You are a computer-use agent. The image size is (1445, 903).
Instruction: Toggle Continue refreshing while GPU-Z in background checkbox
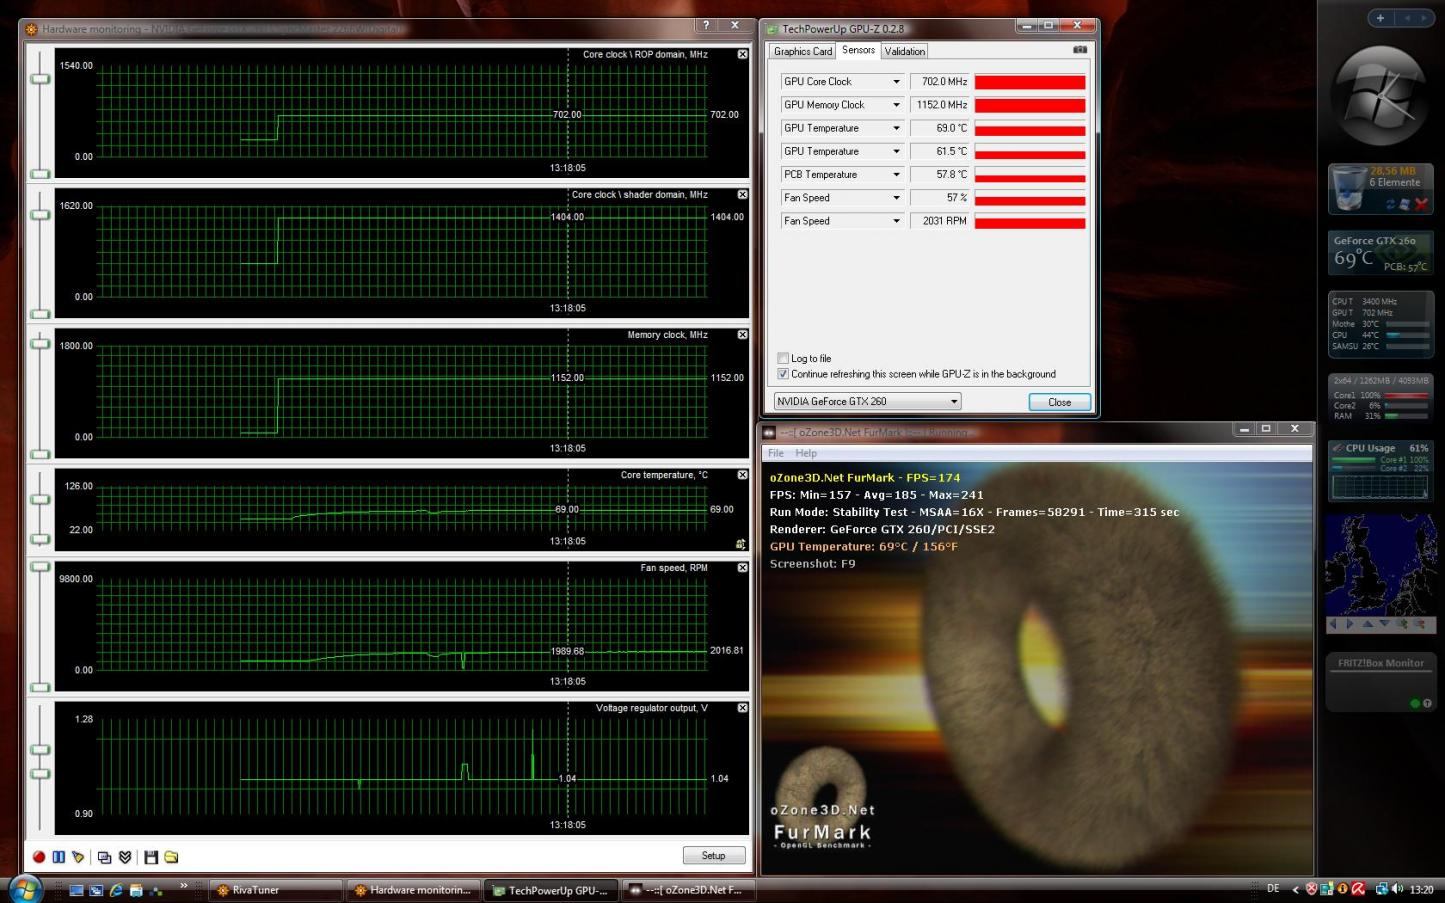[x=783, y=374]
